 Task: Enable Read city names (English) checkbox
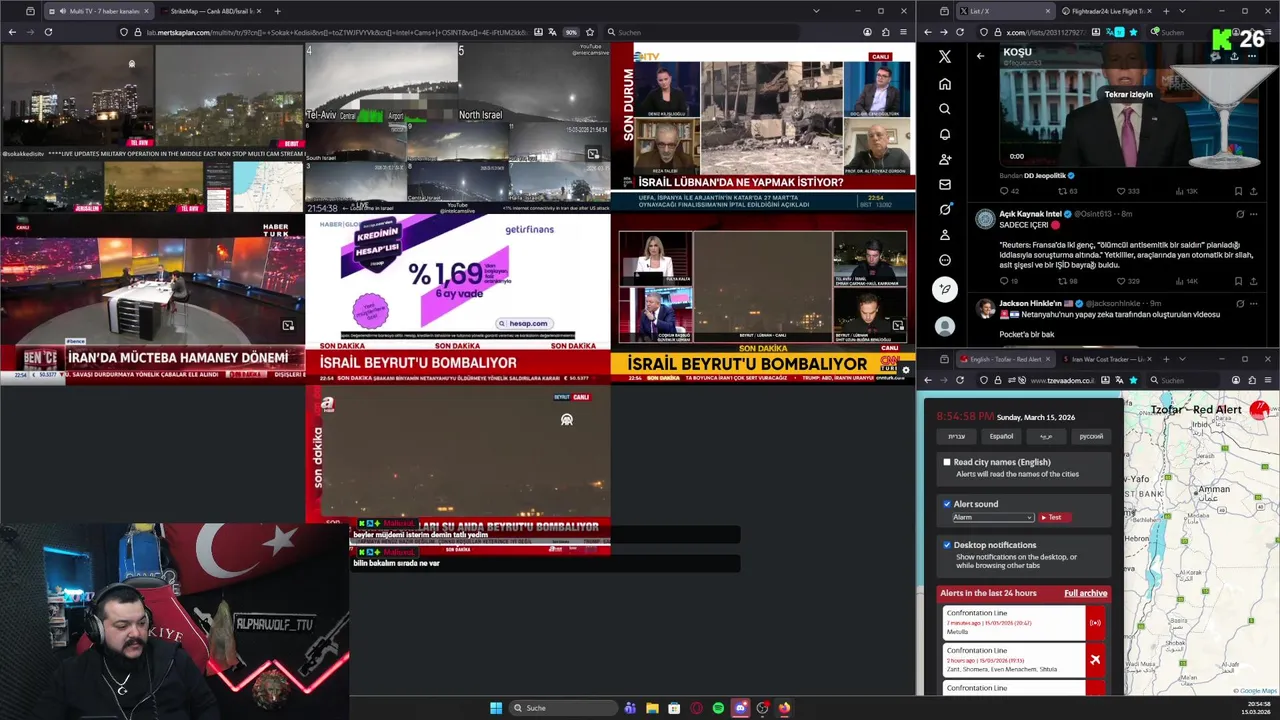(x=947, y=462)
